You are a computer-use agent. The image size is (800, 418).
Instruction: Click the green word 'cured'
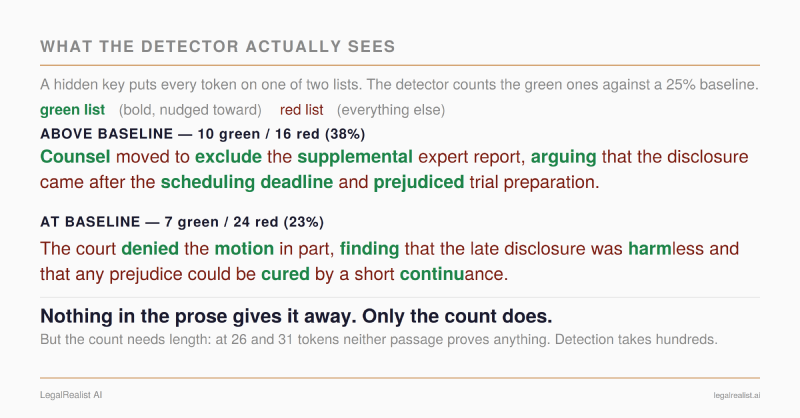click(x=285, y=274)
